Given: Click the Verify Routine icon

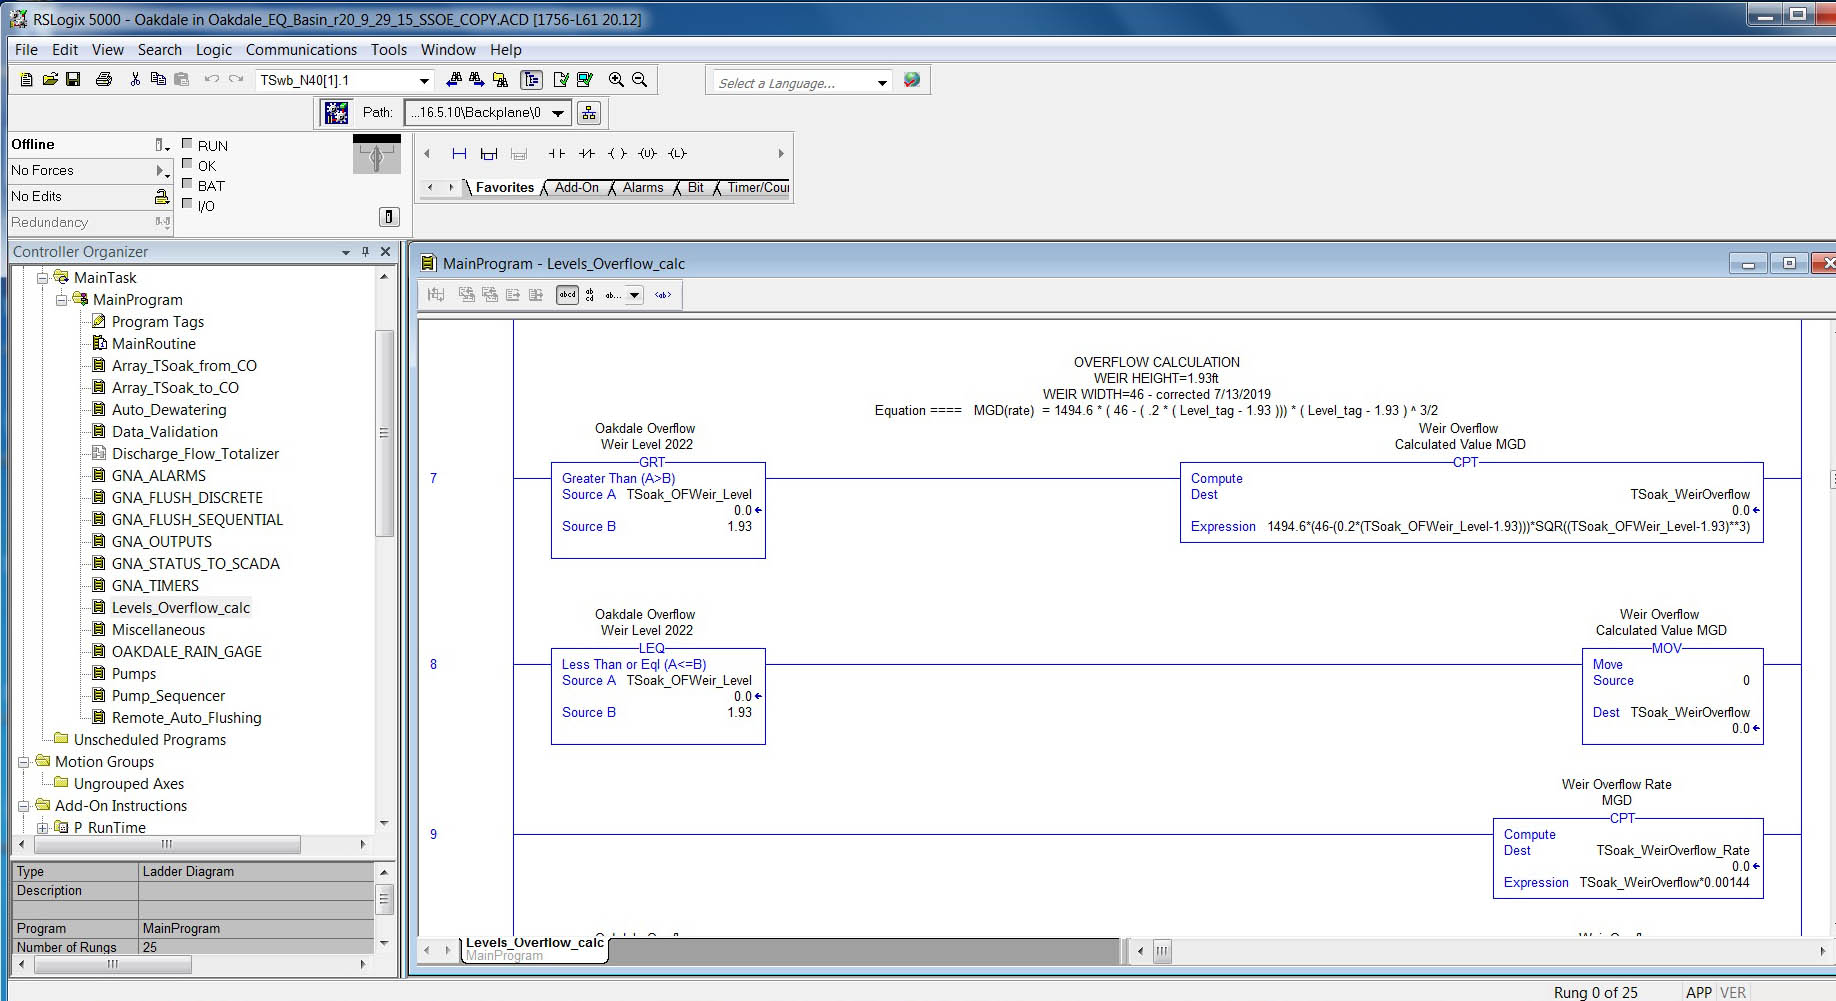Looking at the screenshot, I should 561,80.
